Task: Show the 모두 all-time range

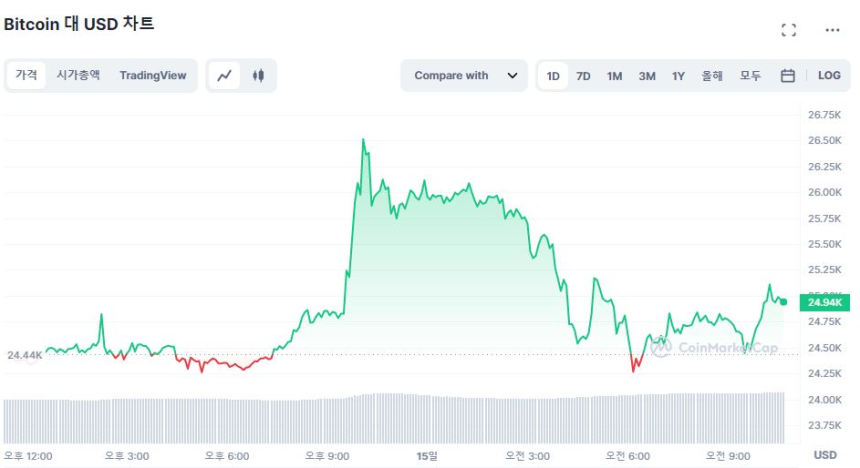Action: (750, 76)
